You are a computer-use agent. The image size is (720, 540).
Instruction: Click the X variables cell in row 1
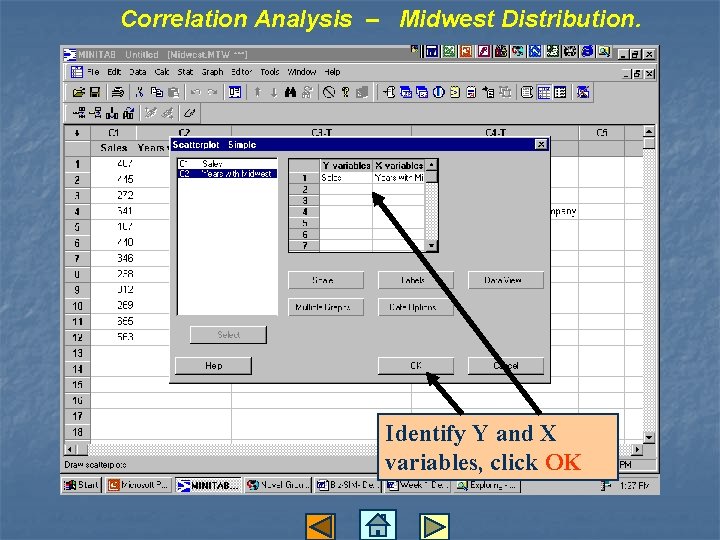pos(398,178)
